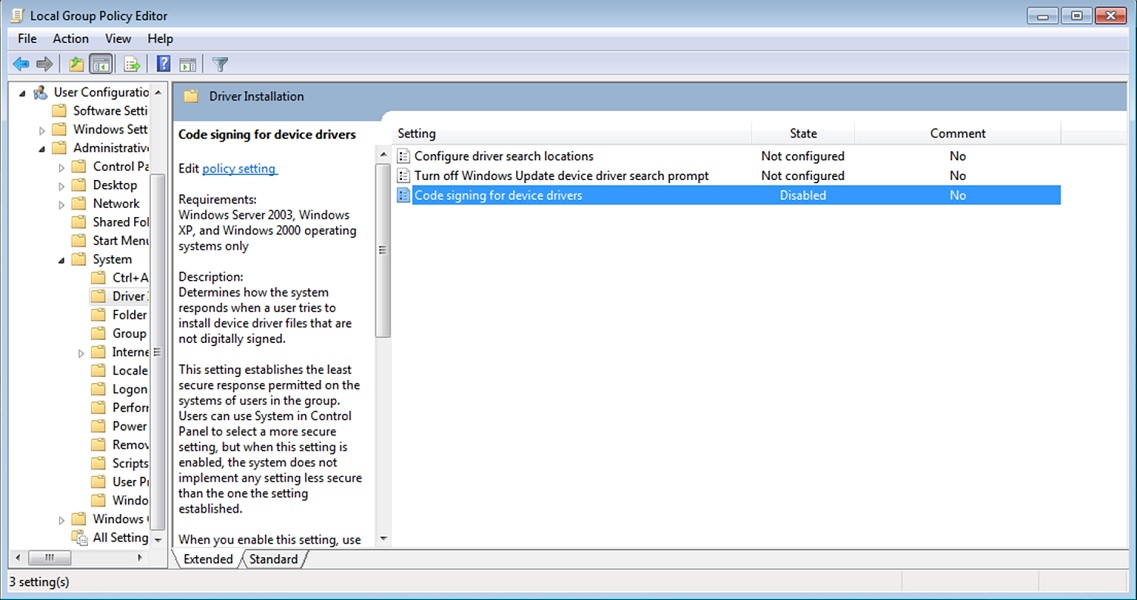Click the Driver Installation header folder icon
1137x600 pixels.
[x=191, y=96]
